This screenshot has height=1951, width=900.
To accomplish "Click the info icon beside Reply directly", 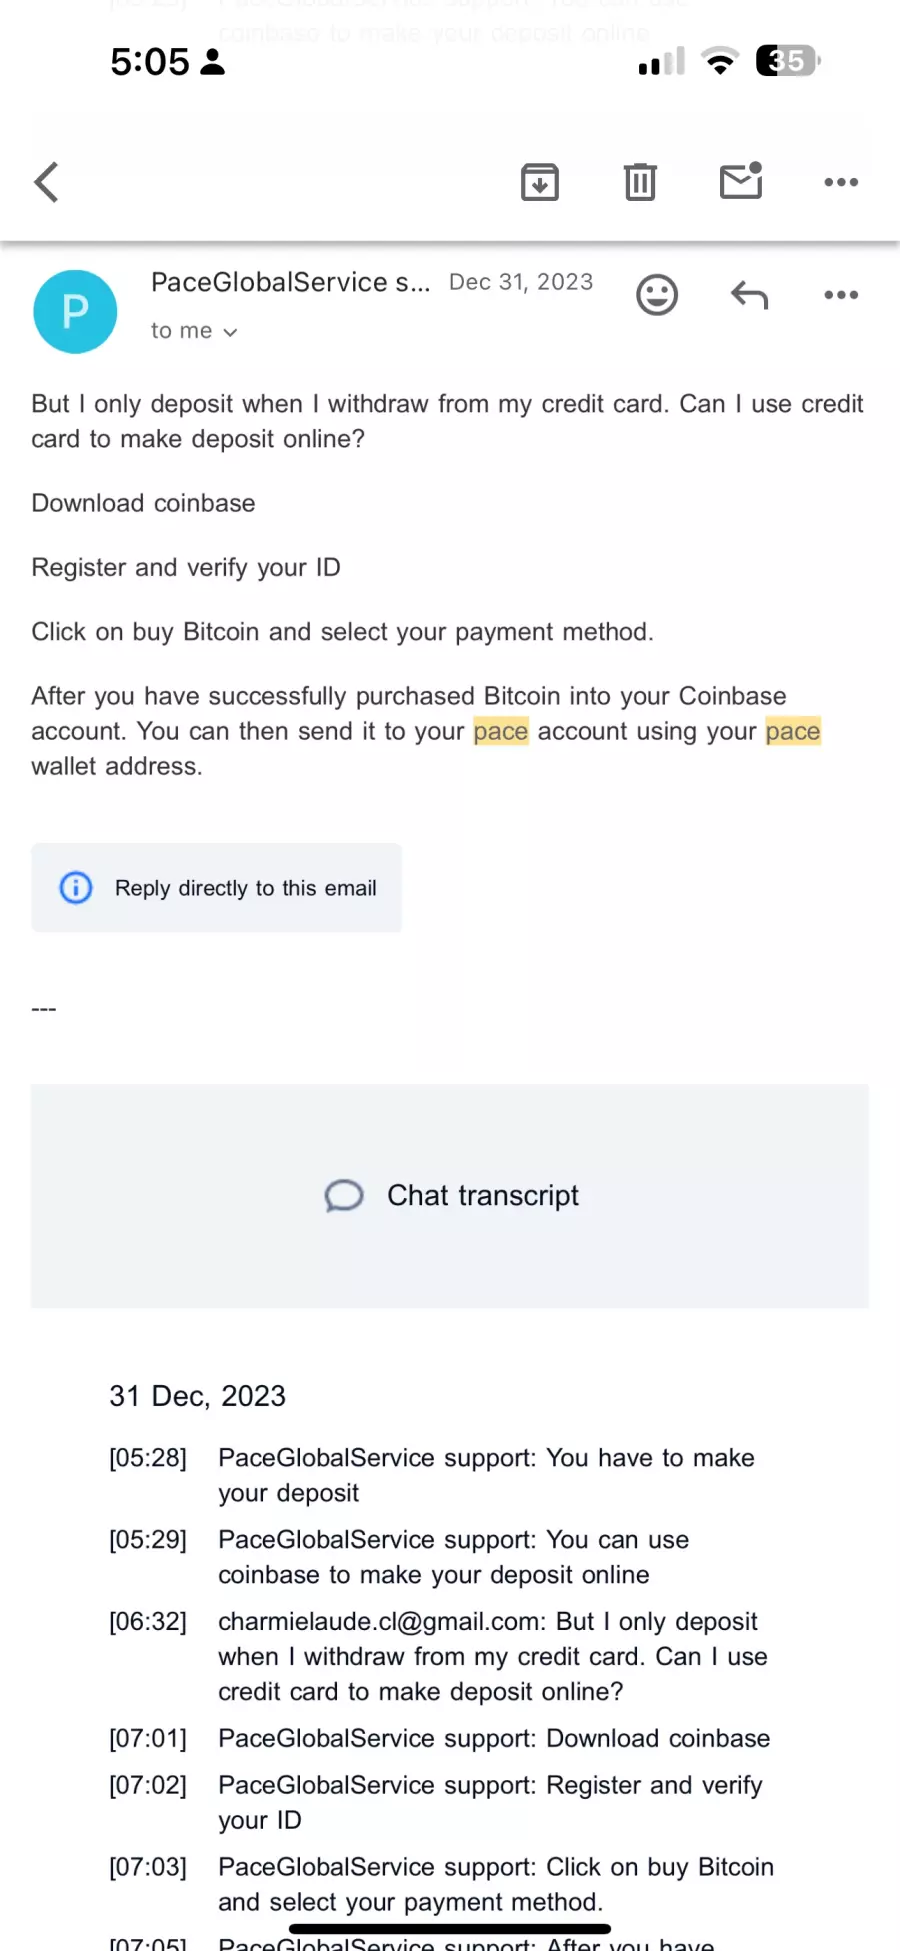I will (76, 888).
